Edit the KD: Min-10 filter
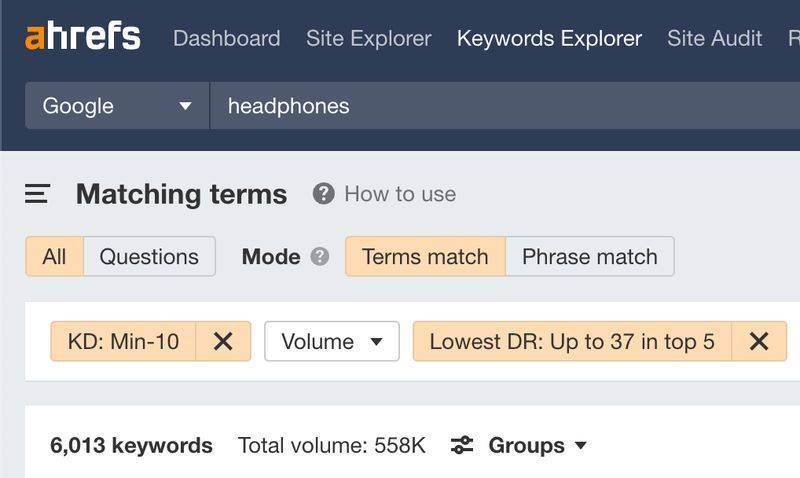 point(123,342)
